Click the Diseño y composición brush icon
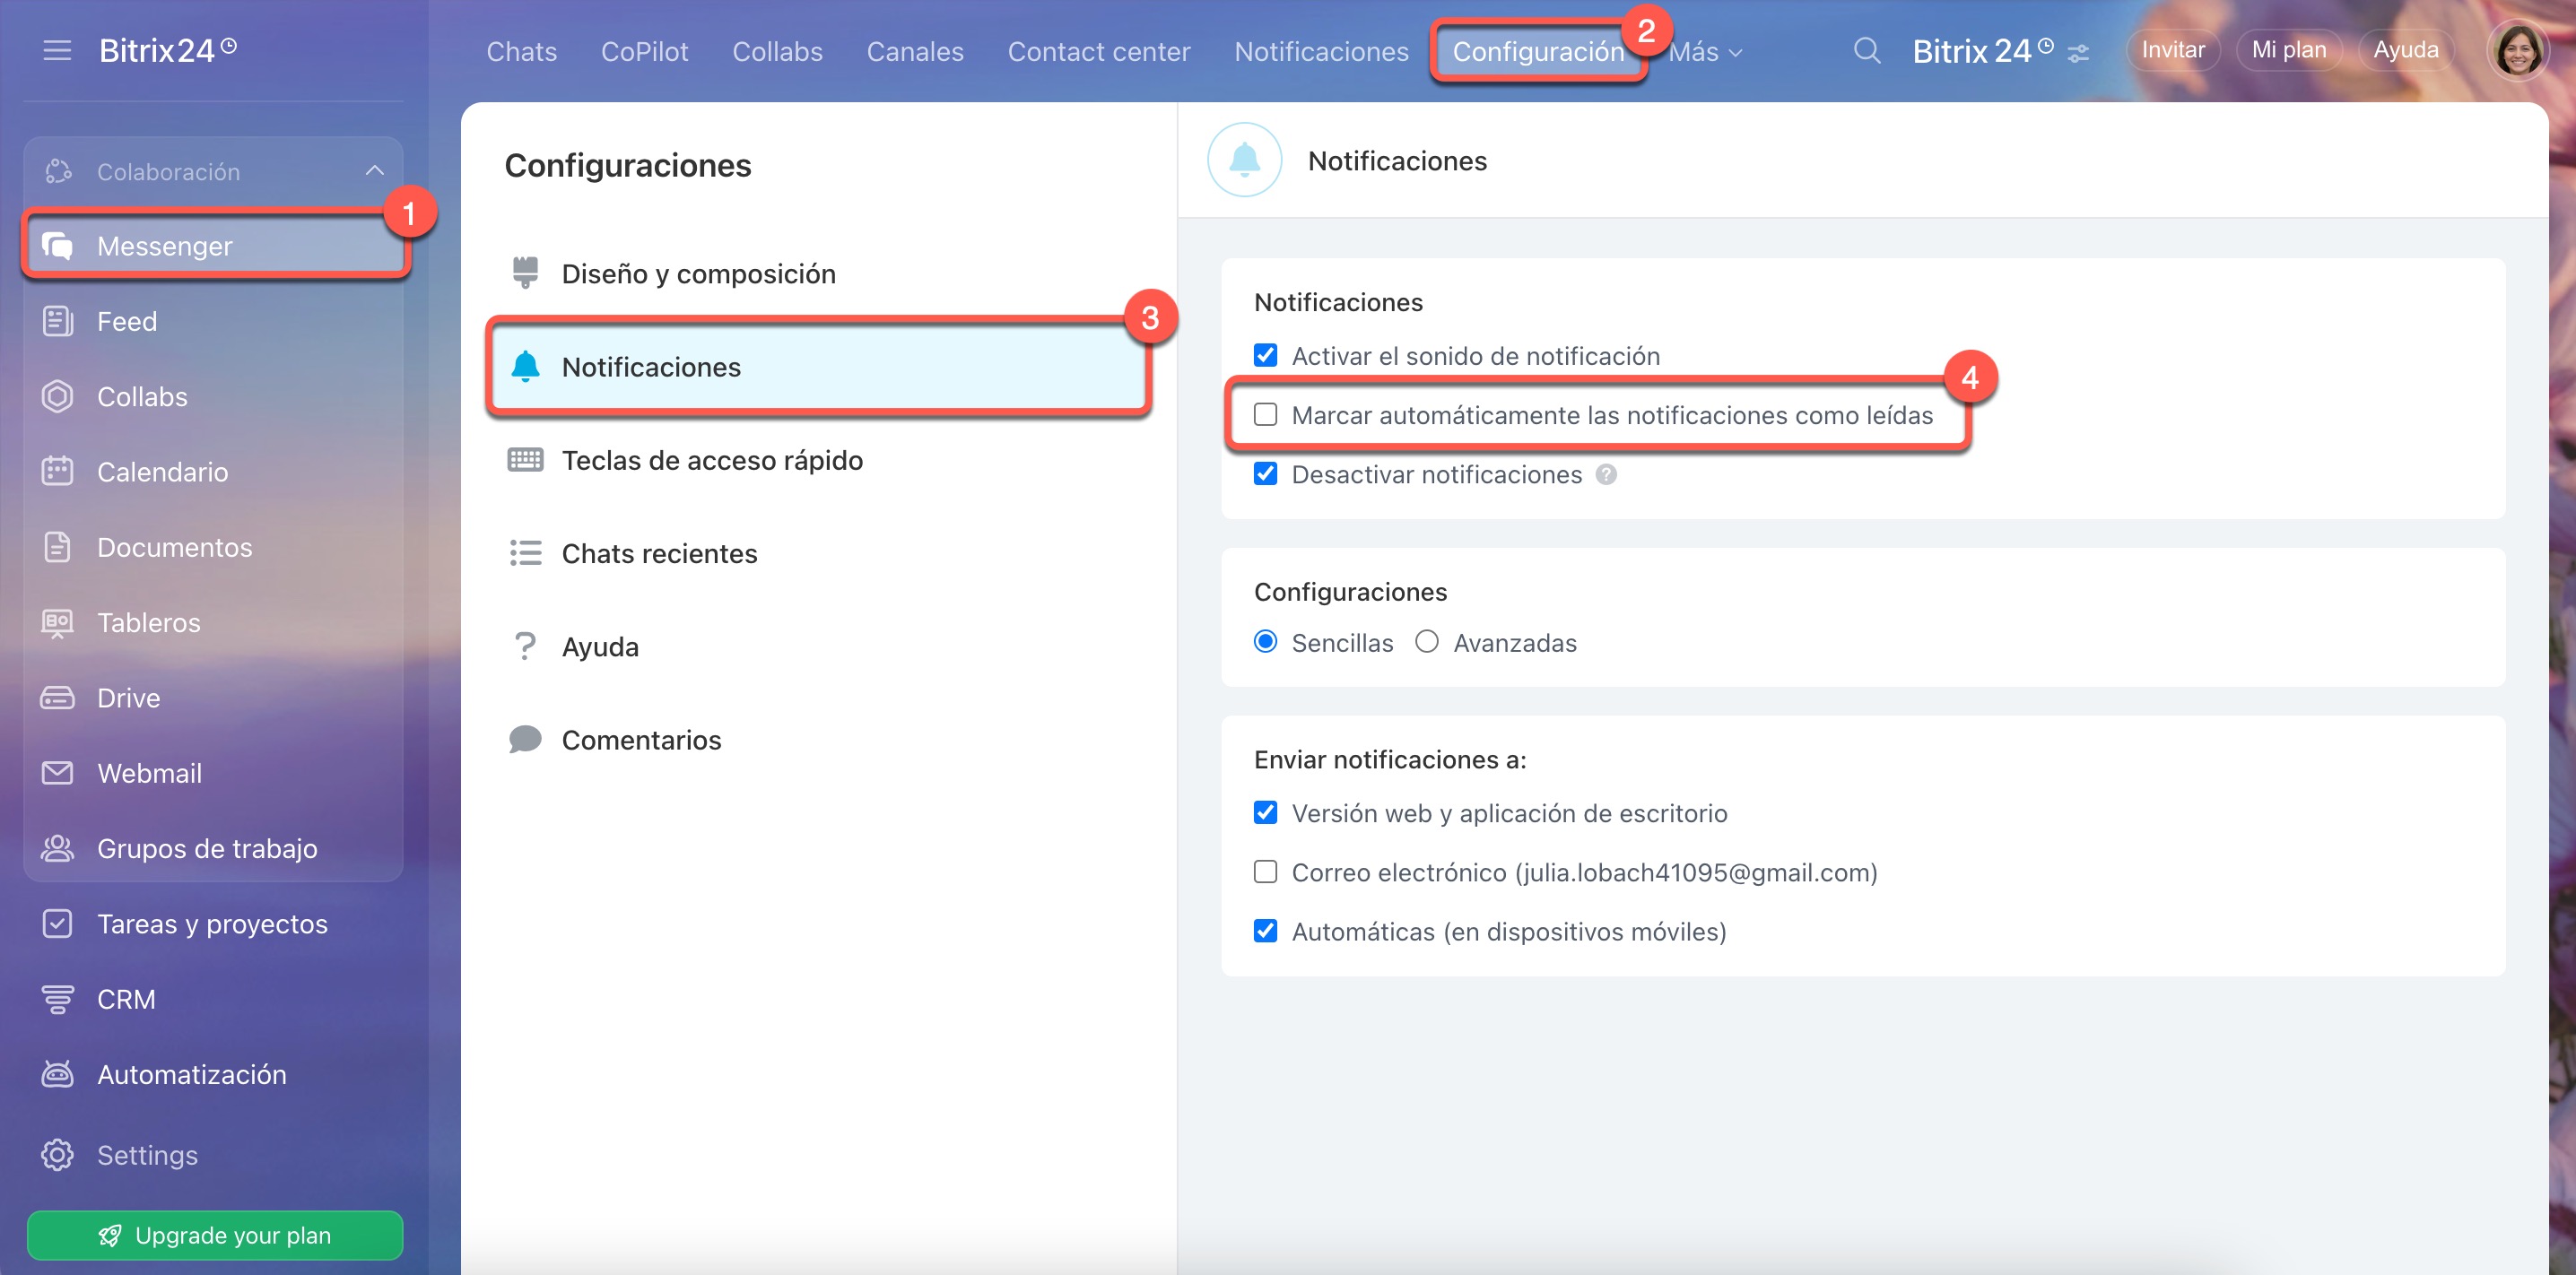2576x1275 pixels. [x=525, y=273]
